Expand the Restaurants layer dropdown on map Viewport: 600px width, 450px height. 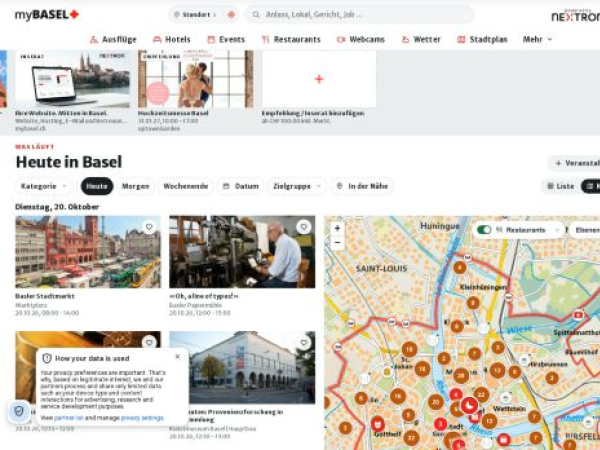557,230
